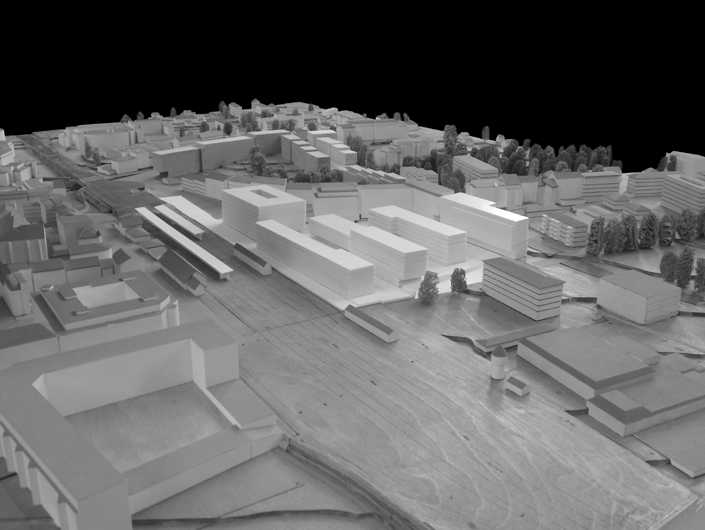The height and width of the screenshot is (530, 705).
Task: Click the left tree of the central pair
Action: pos(428,288)
